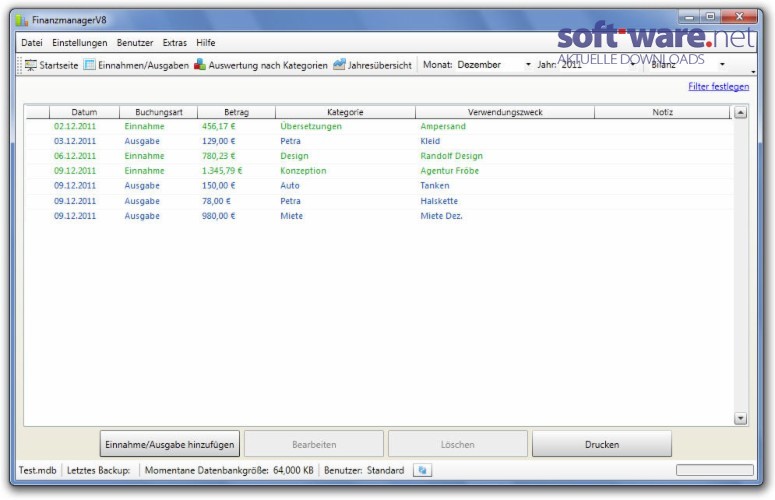
Task: Click the Kleid purpose cell
Action: coord(430,141)
